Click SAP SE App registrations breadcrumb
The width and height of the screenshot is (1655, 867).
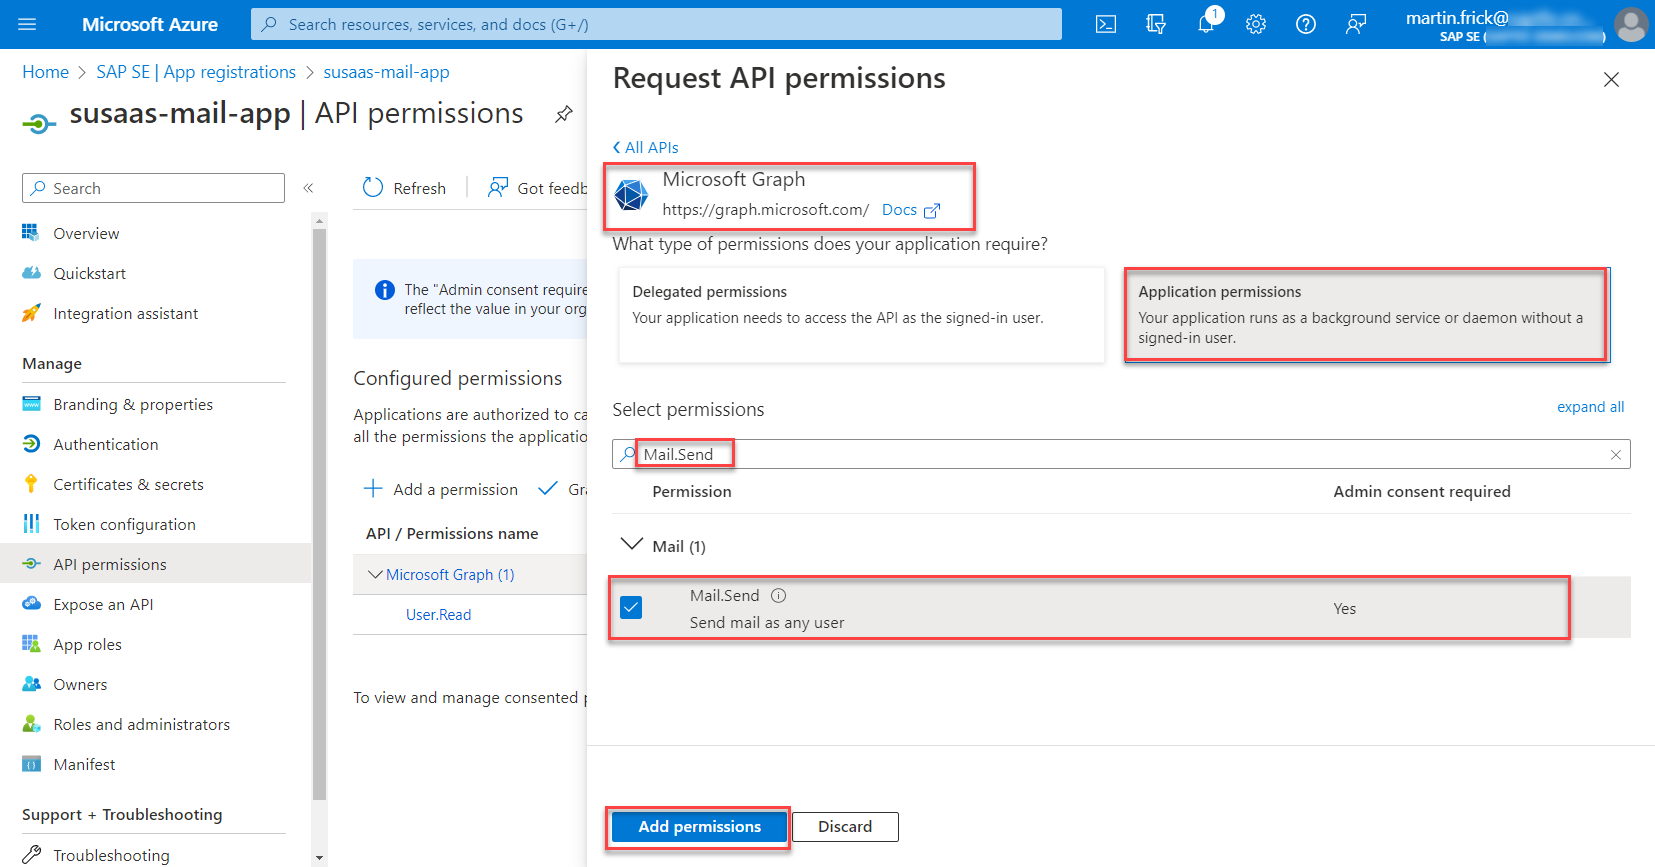196,72
